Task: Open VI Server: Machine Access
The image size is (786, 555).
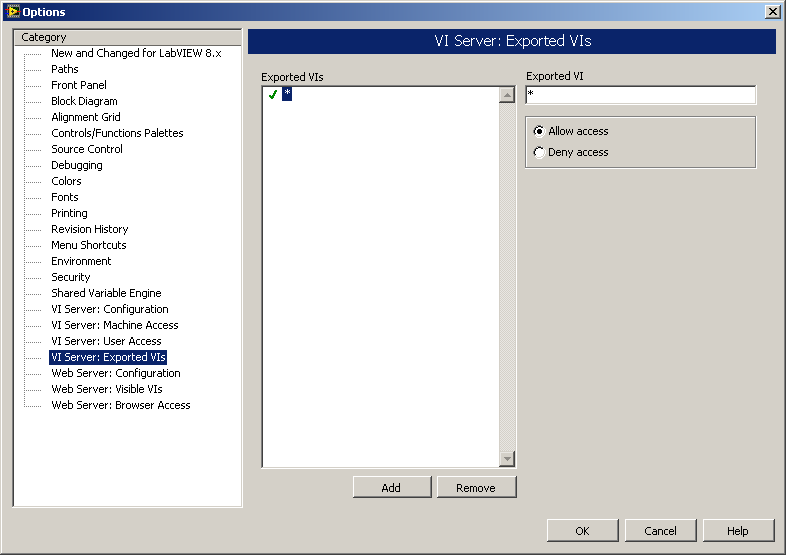Action: [x=115, y=326]
